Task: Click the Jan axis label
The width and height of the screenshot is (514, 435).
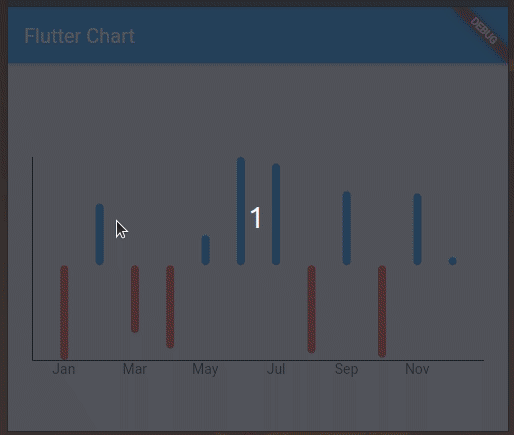Action: tap(64, 369)
